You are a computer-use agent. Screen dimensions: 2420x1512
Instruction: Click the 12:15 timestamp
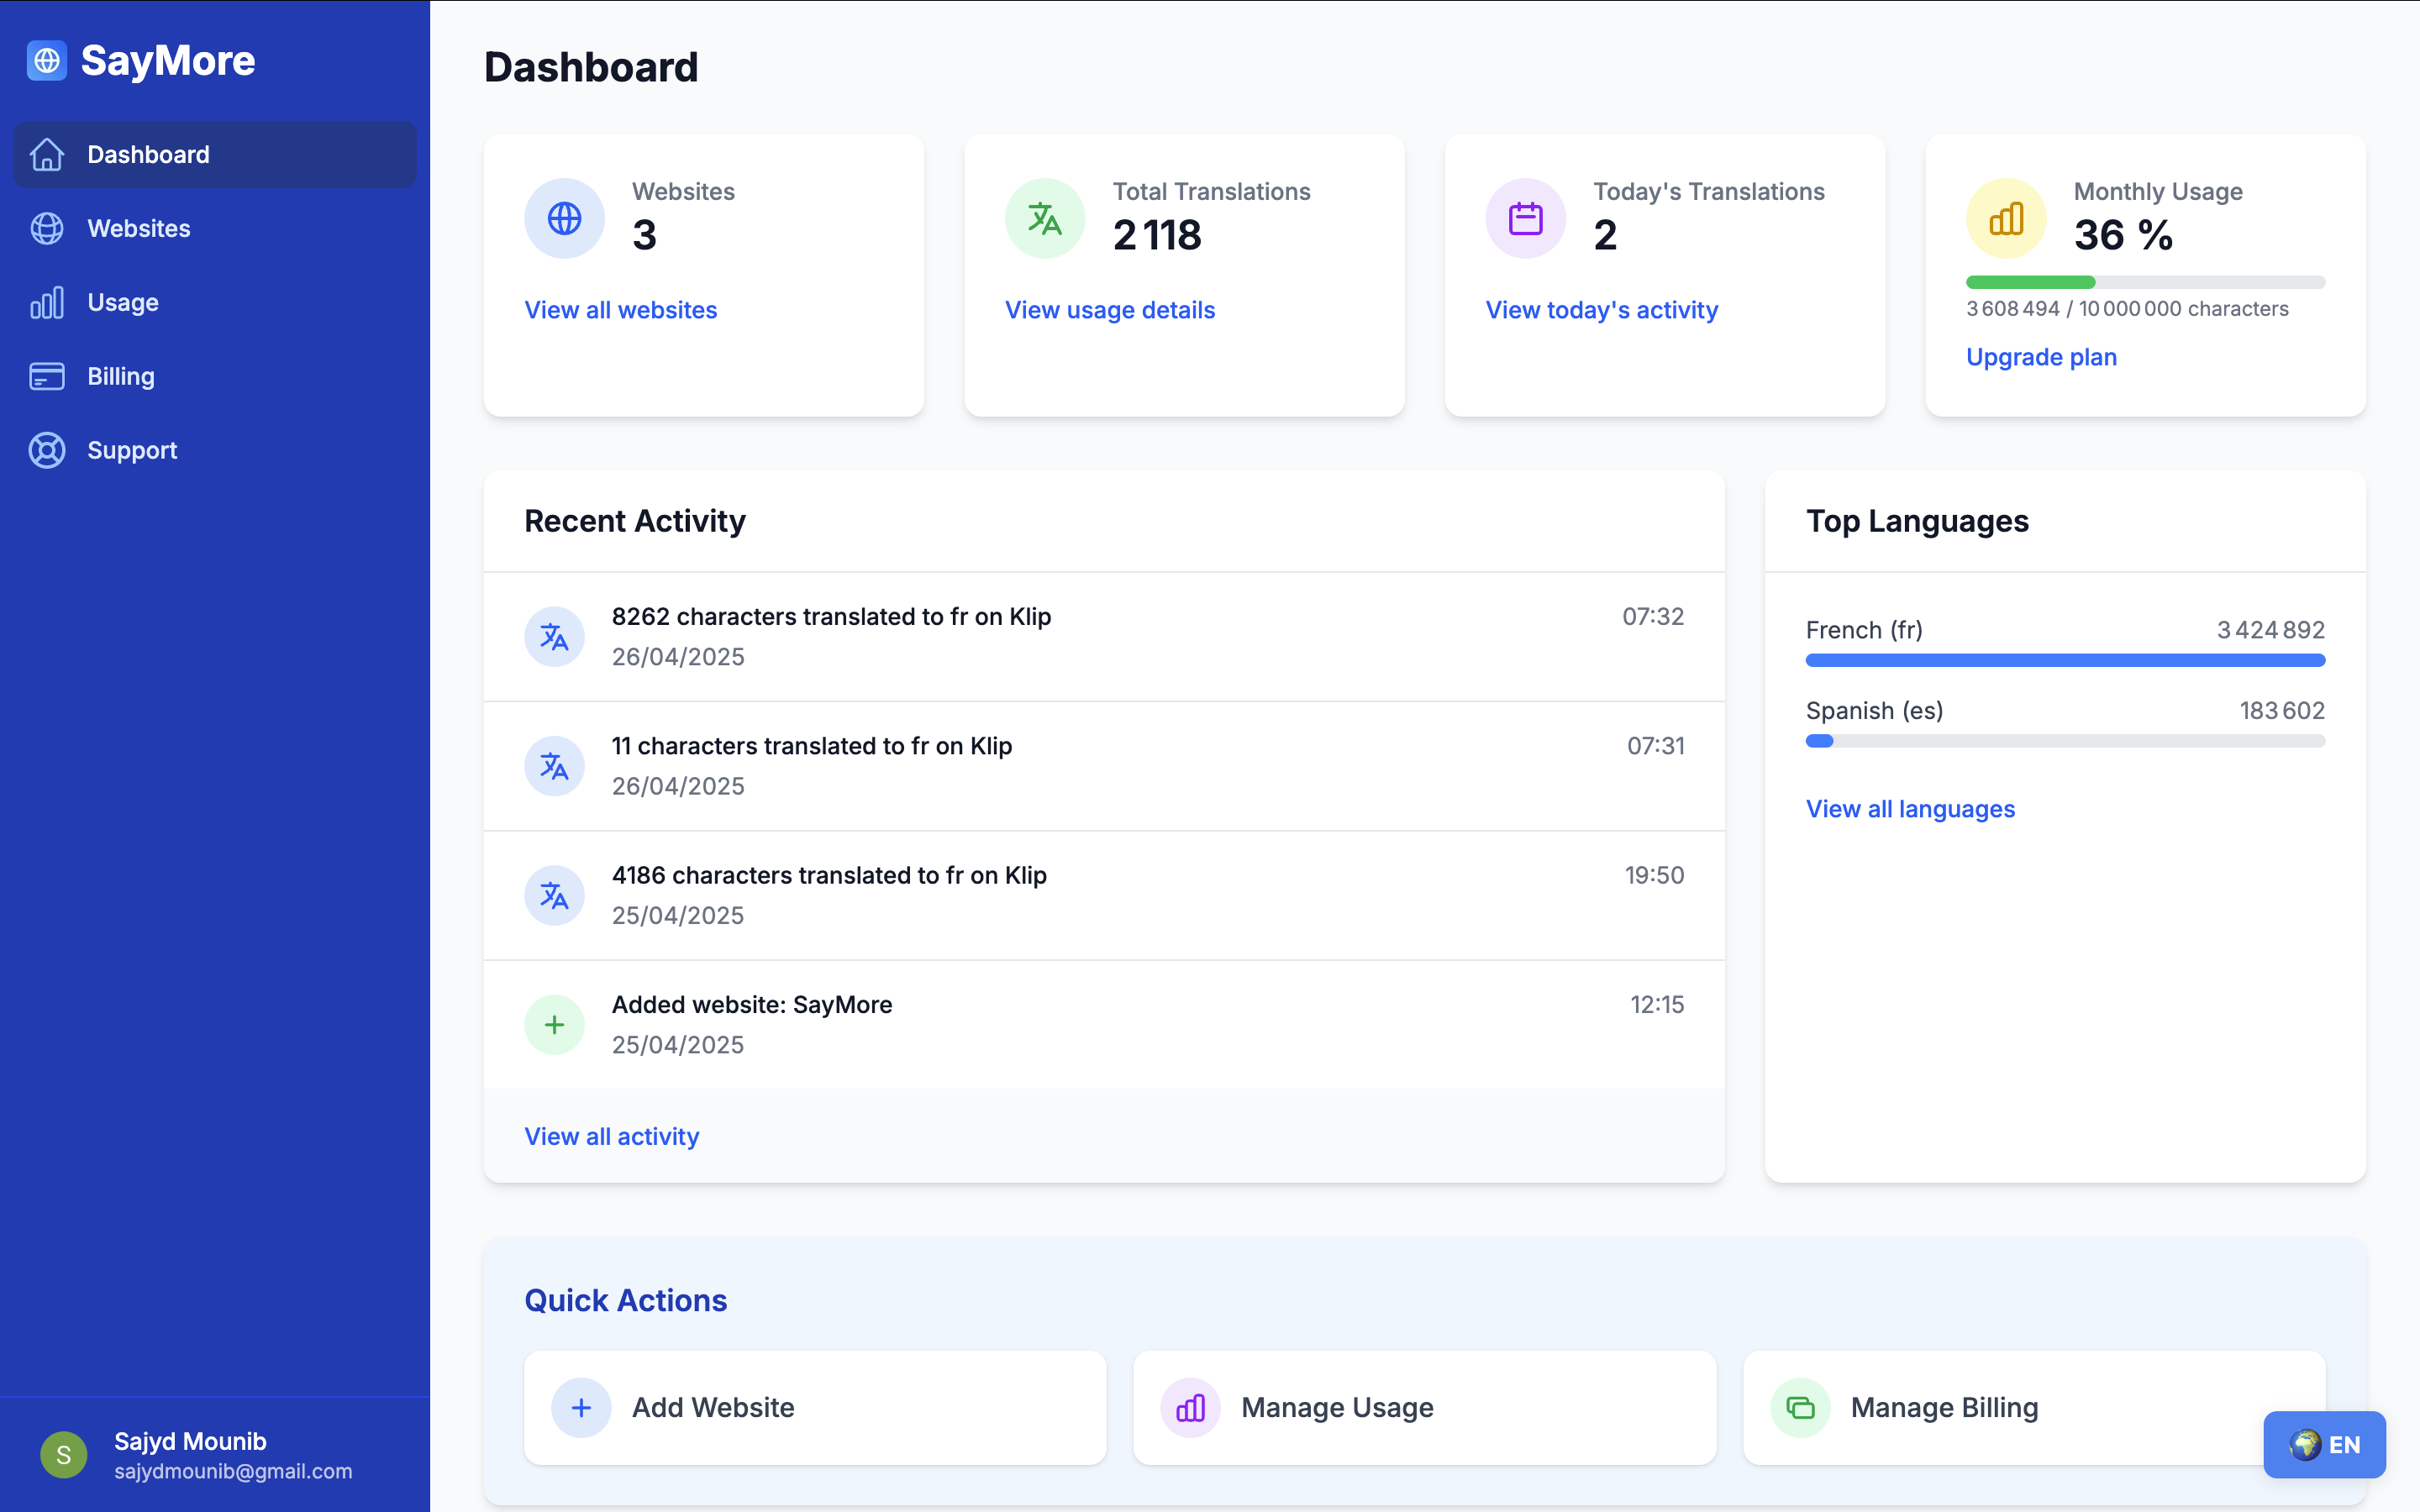[1657, 1004]
